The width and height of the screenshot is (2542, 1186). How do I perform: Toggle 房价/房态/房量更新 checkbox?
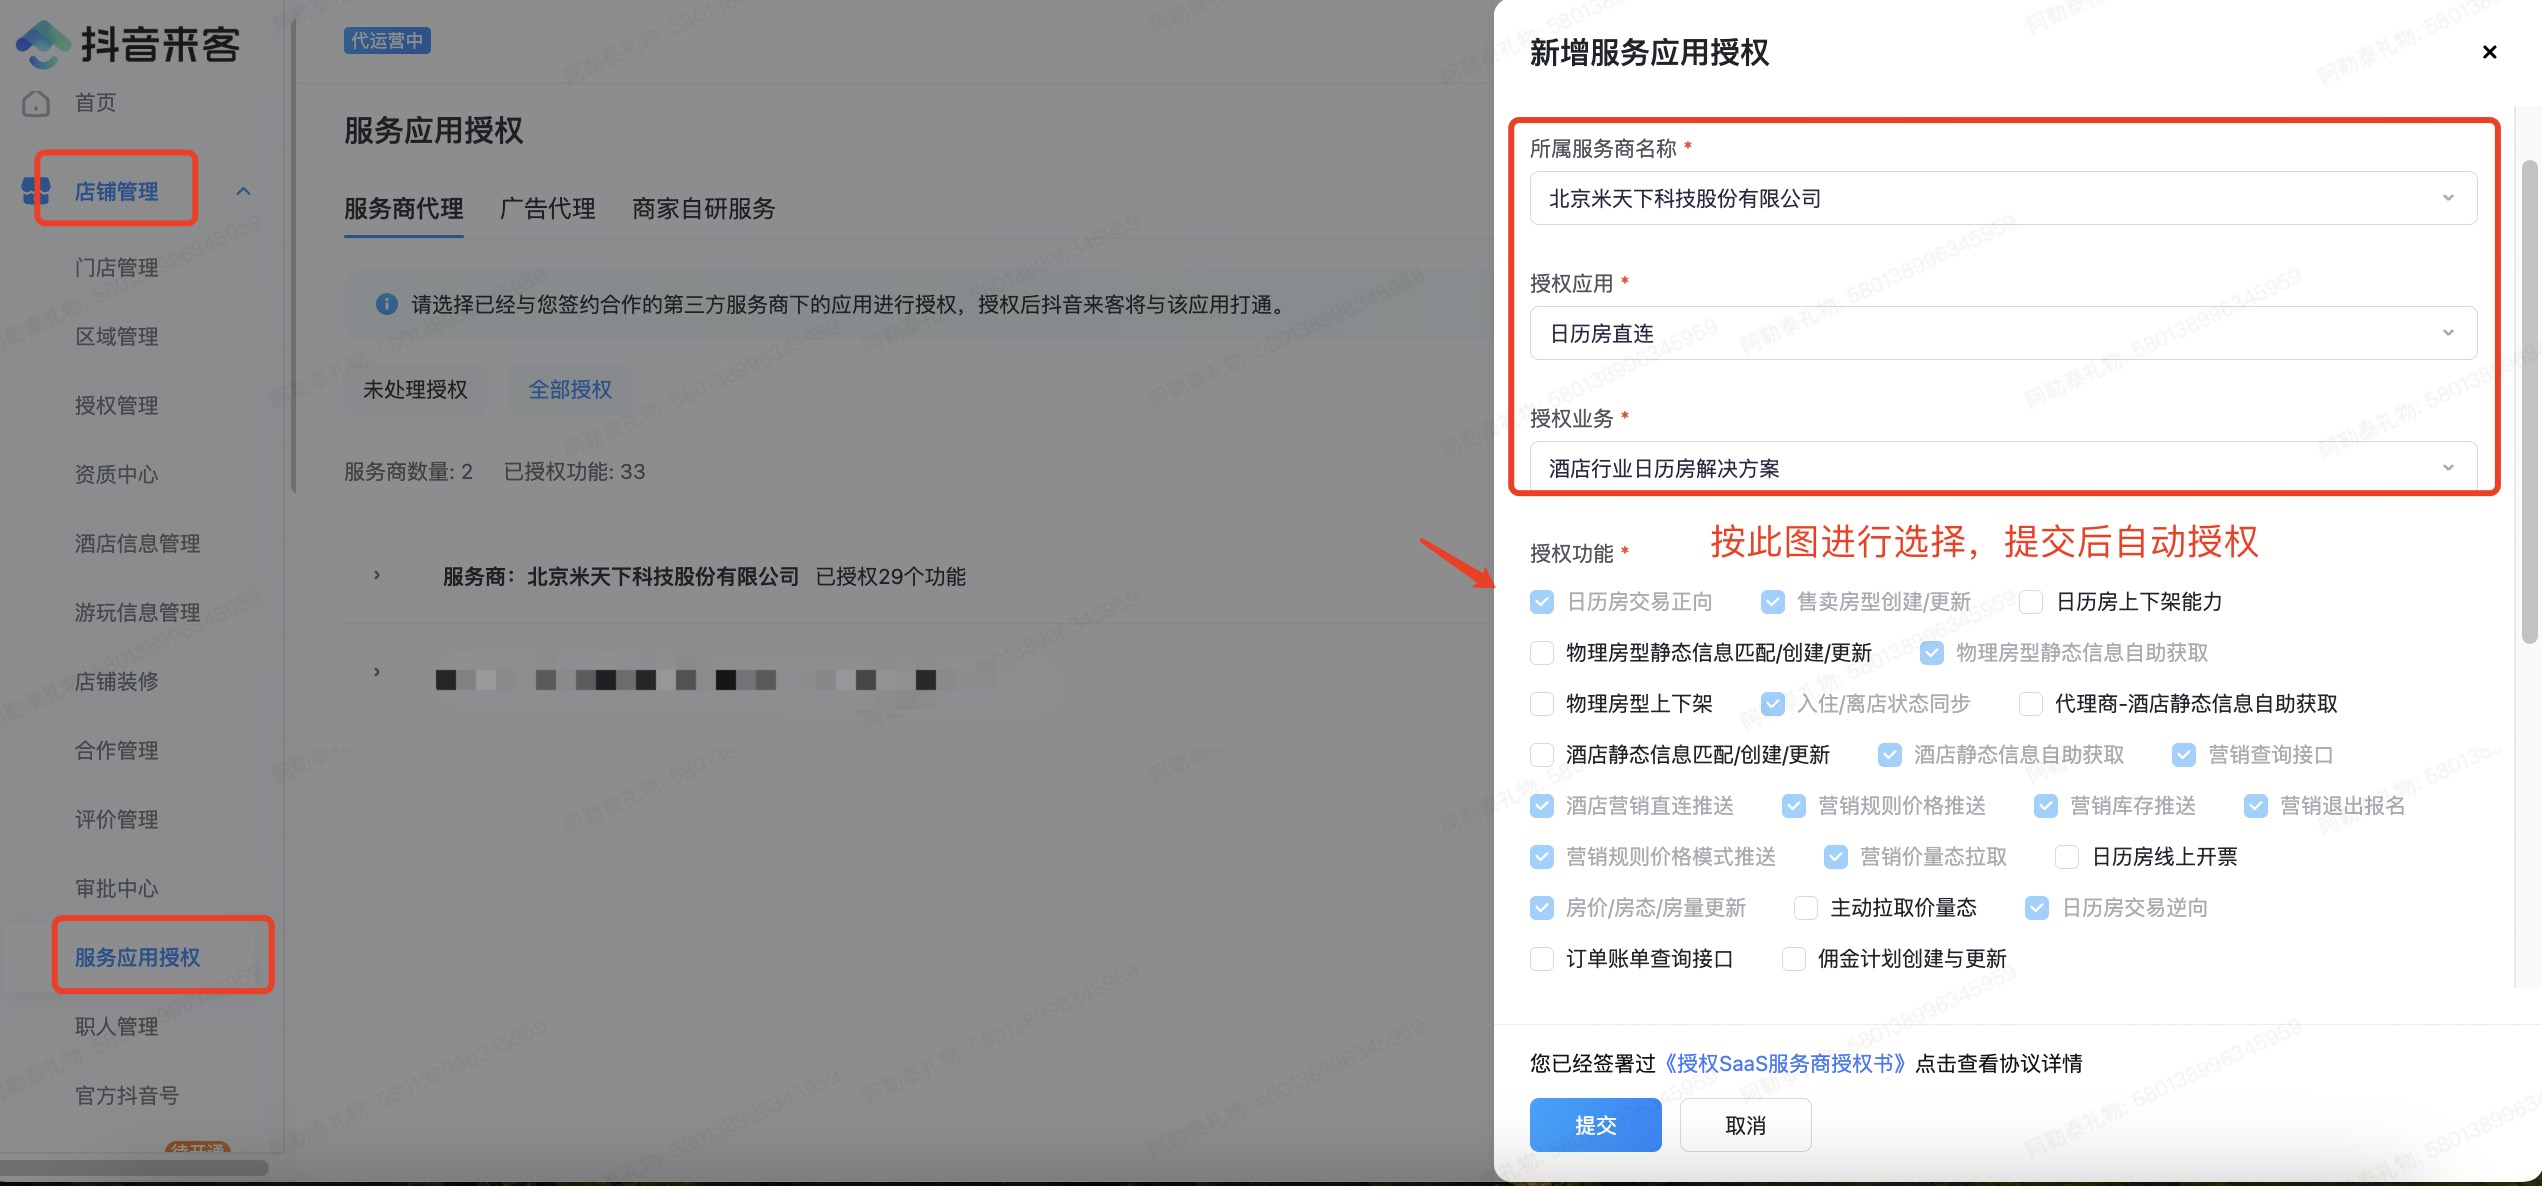(1542, 908)
